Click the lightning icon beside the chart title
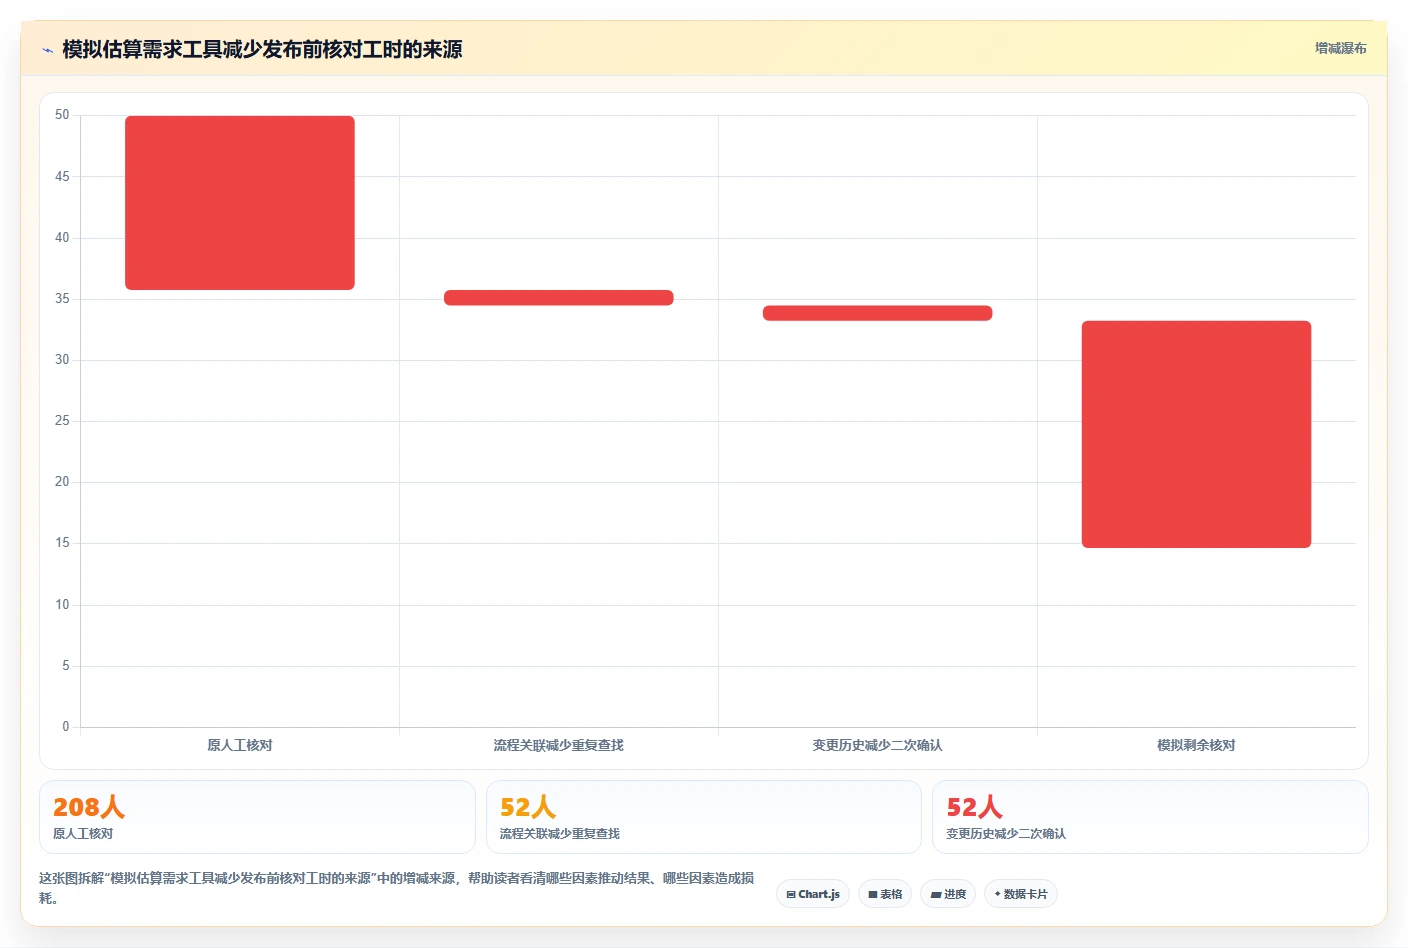 coord(47,50)
